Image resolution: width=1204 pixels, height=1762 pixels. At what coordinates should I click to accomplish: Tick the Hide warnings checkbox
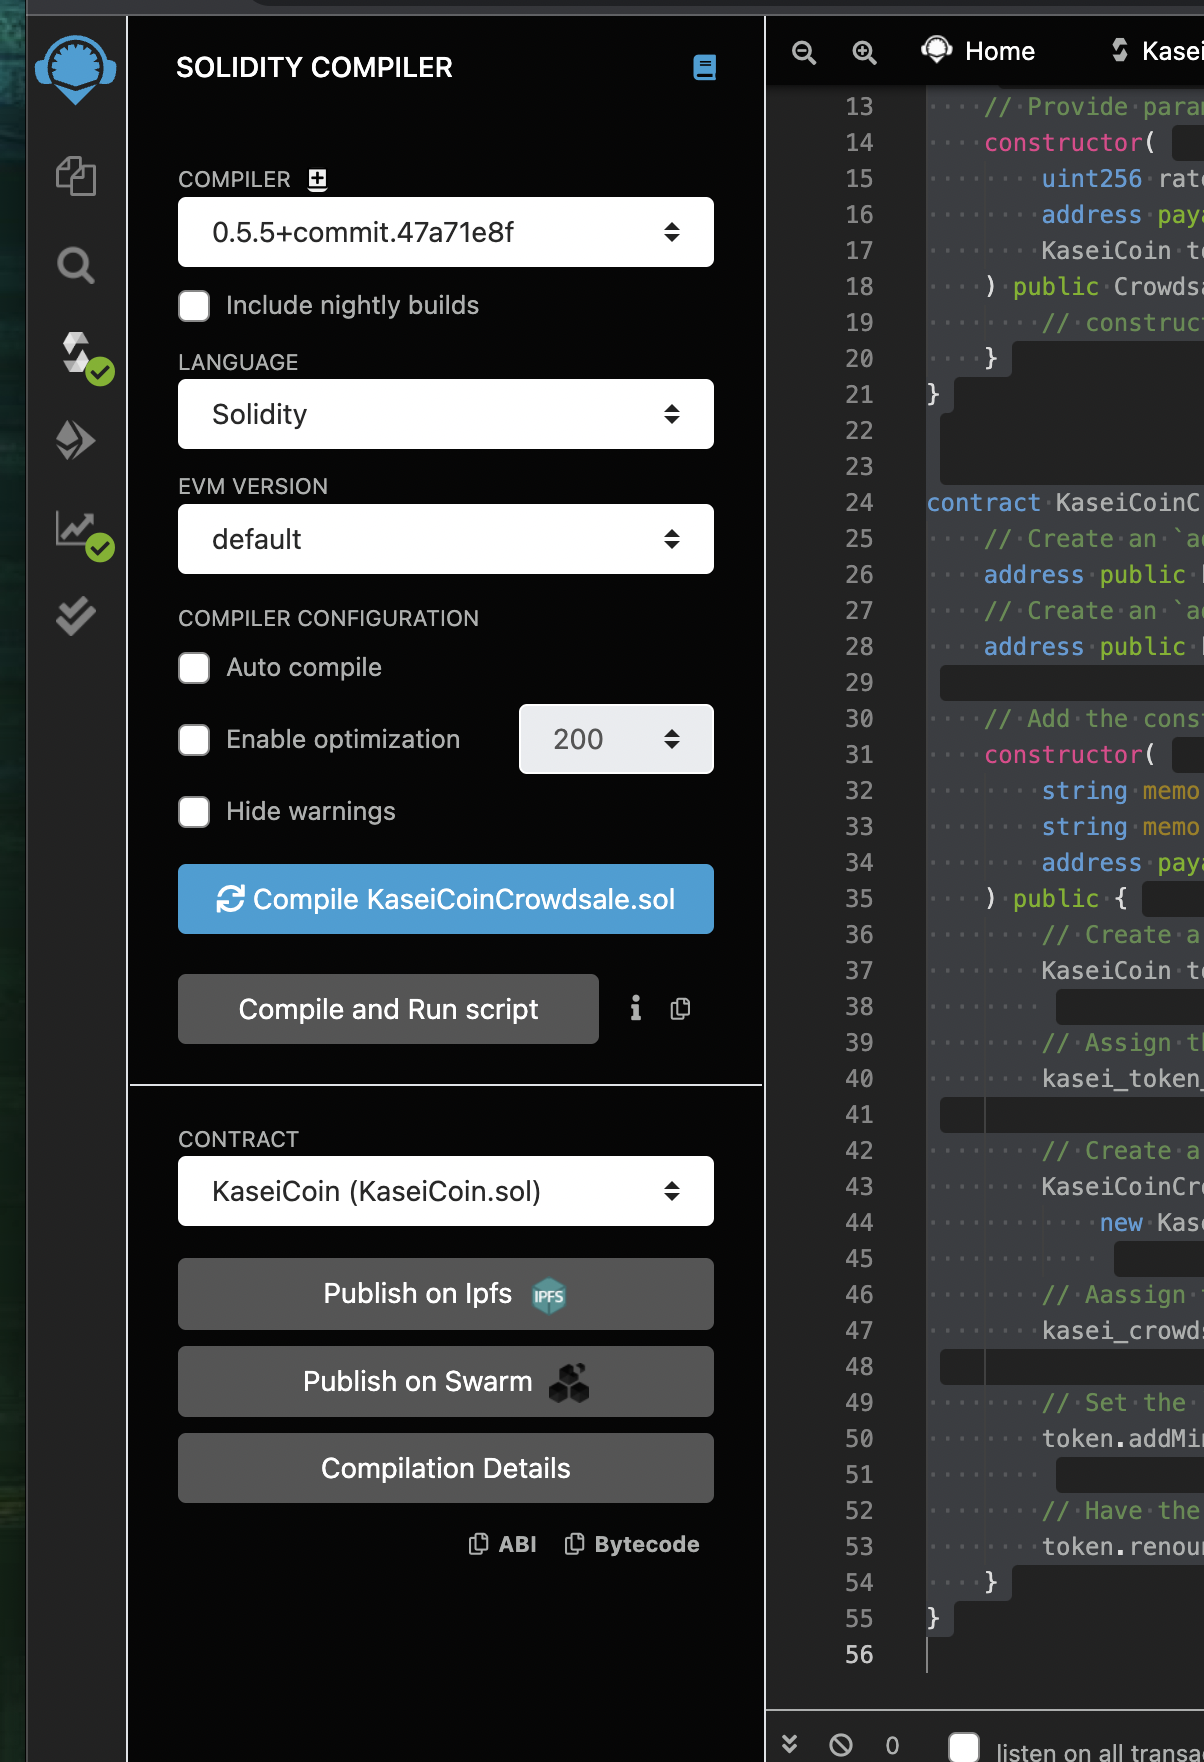click(194, 811)
